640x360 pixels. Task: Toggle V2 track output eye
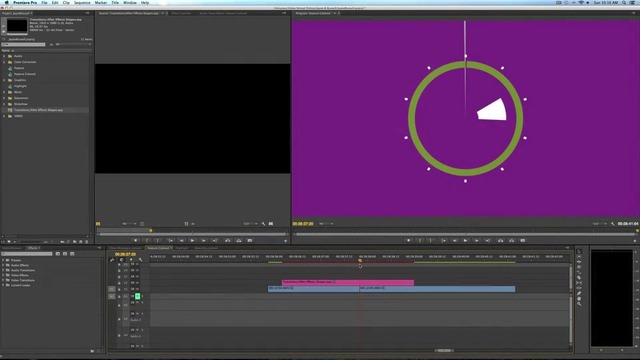click(x=138, y=282)
